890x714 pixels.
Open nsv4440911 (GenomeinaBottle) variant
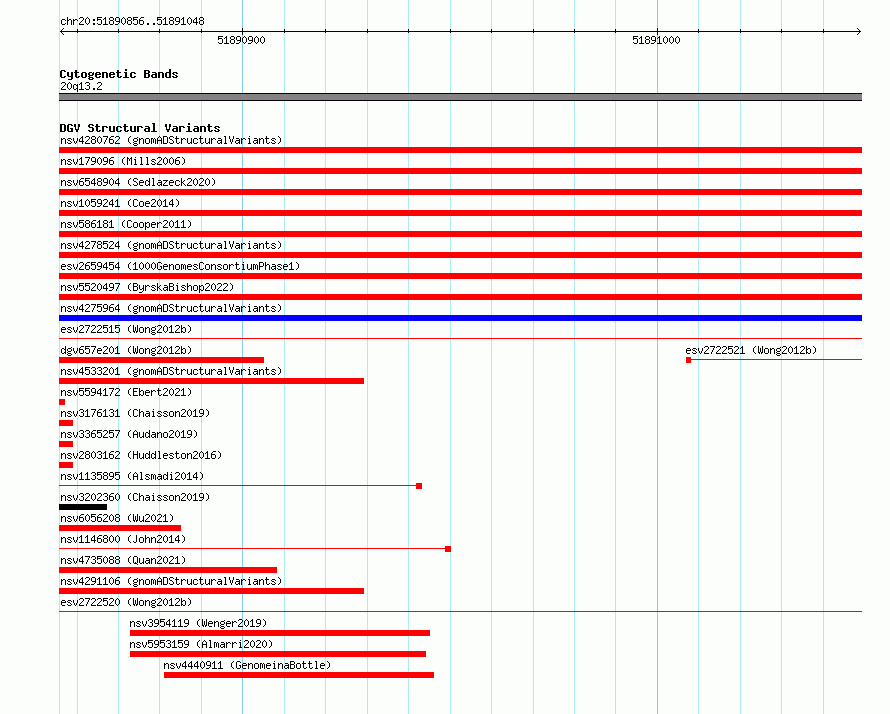pos(247,665)
